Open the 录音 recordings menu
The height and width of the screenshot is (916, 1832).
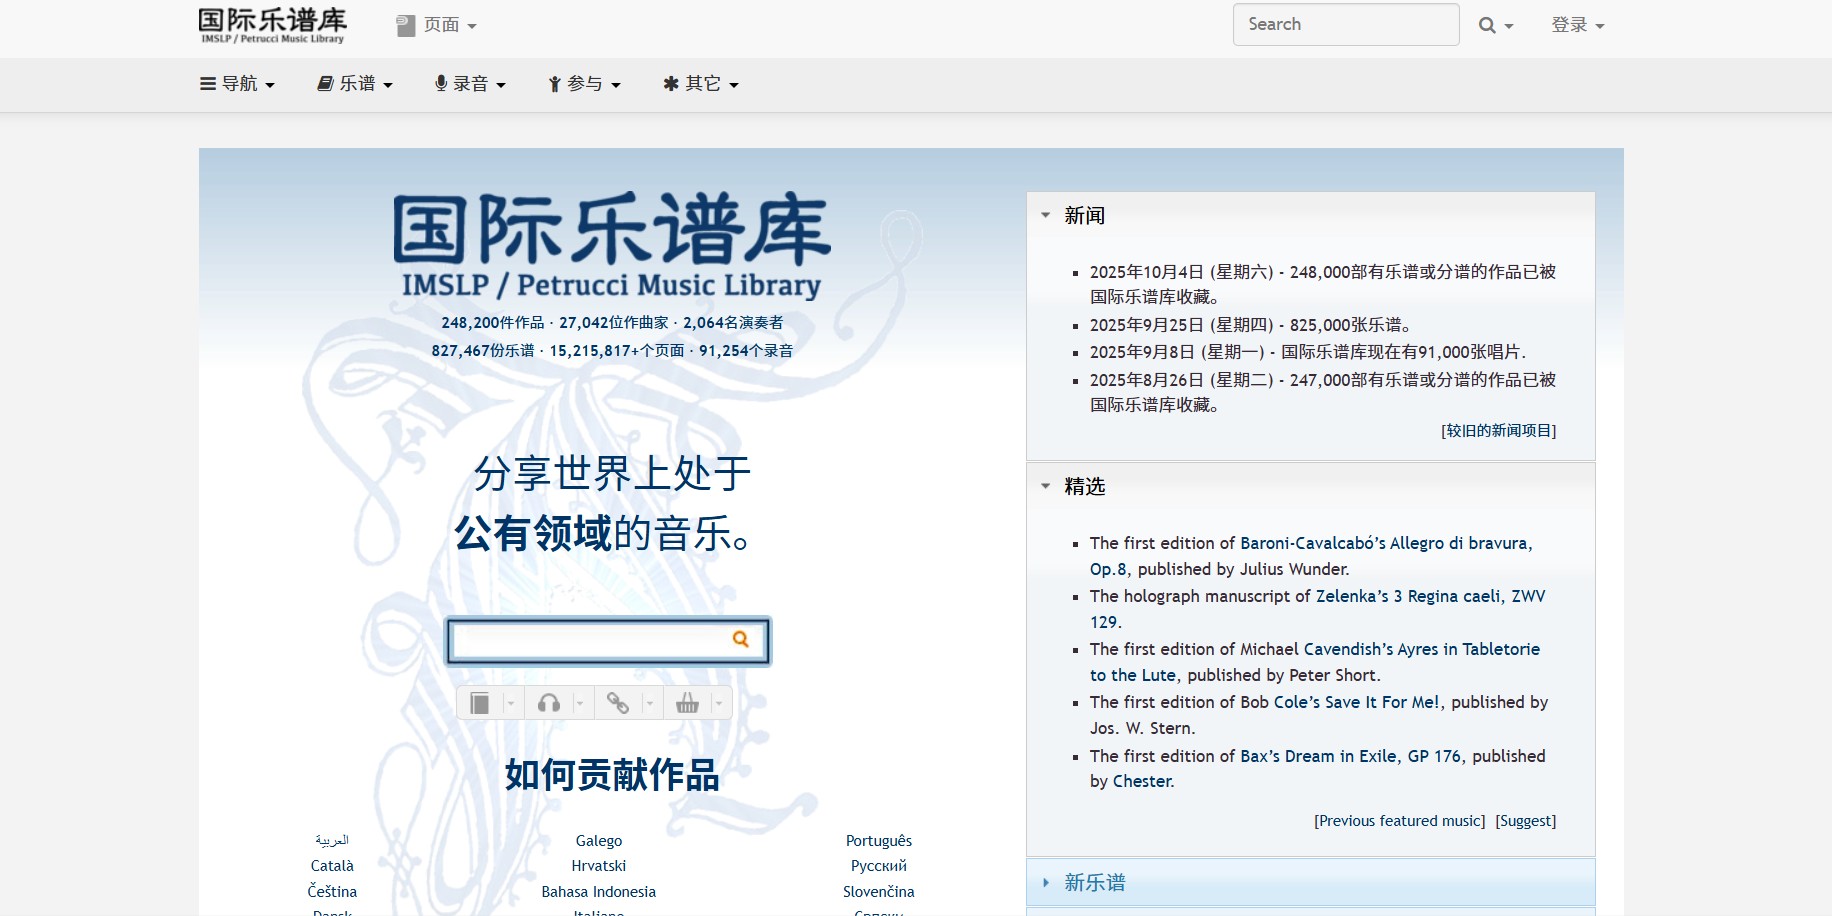[470, 84]
